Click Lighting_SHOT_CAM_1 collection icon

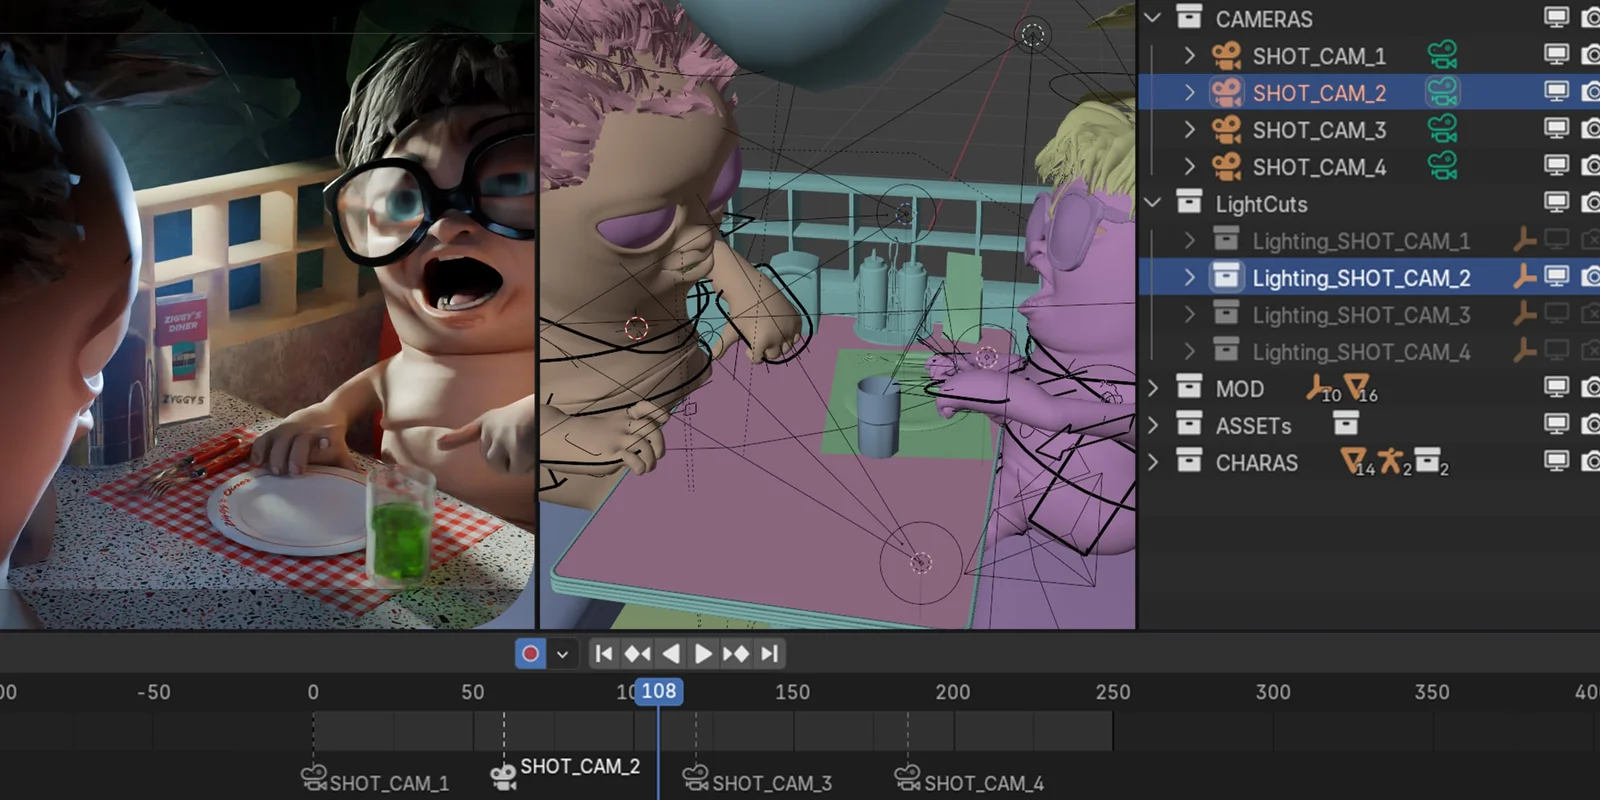1226,240
